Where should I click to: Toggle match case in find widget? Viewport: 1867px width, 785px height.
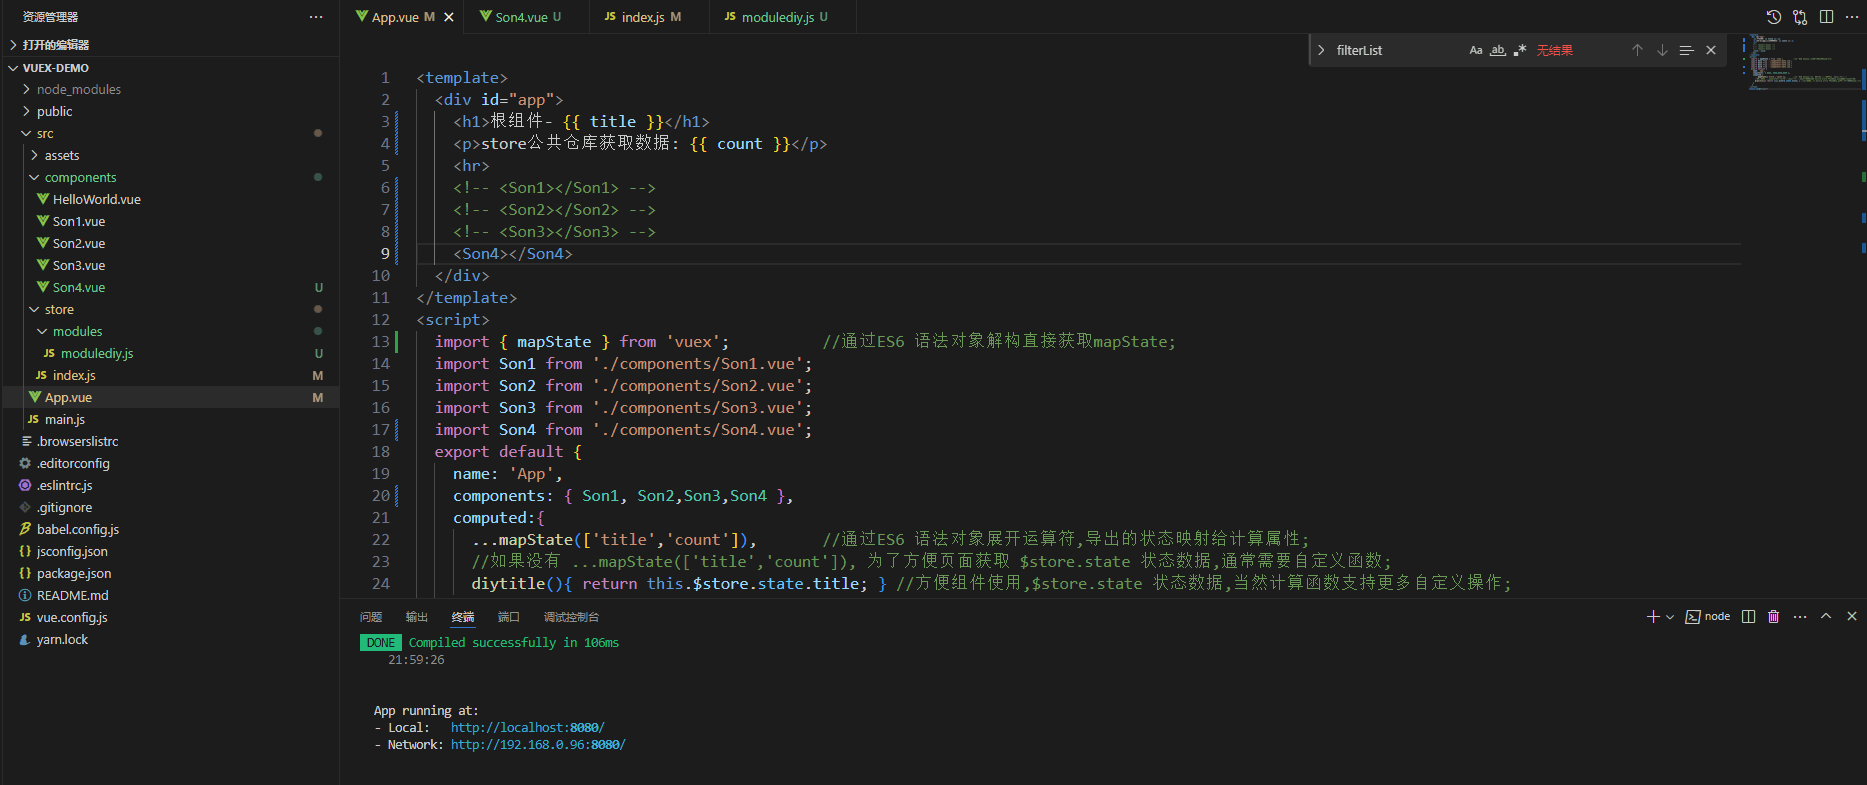(x=1476, y=50)
